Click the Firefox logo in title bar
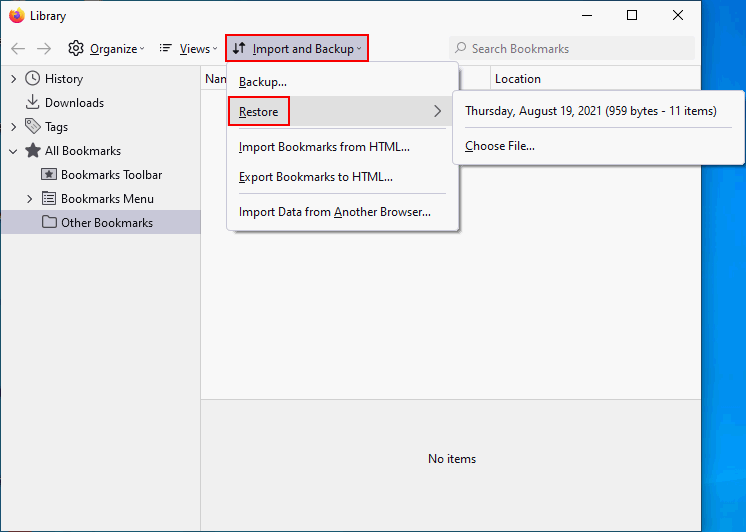Screen dimensions: 746x532 pyautogui.click(x=17, y=16)
